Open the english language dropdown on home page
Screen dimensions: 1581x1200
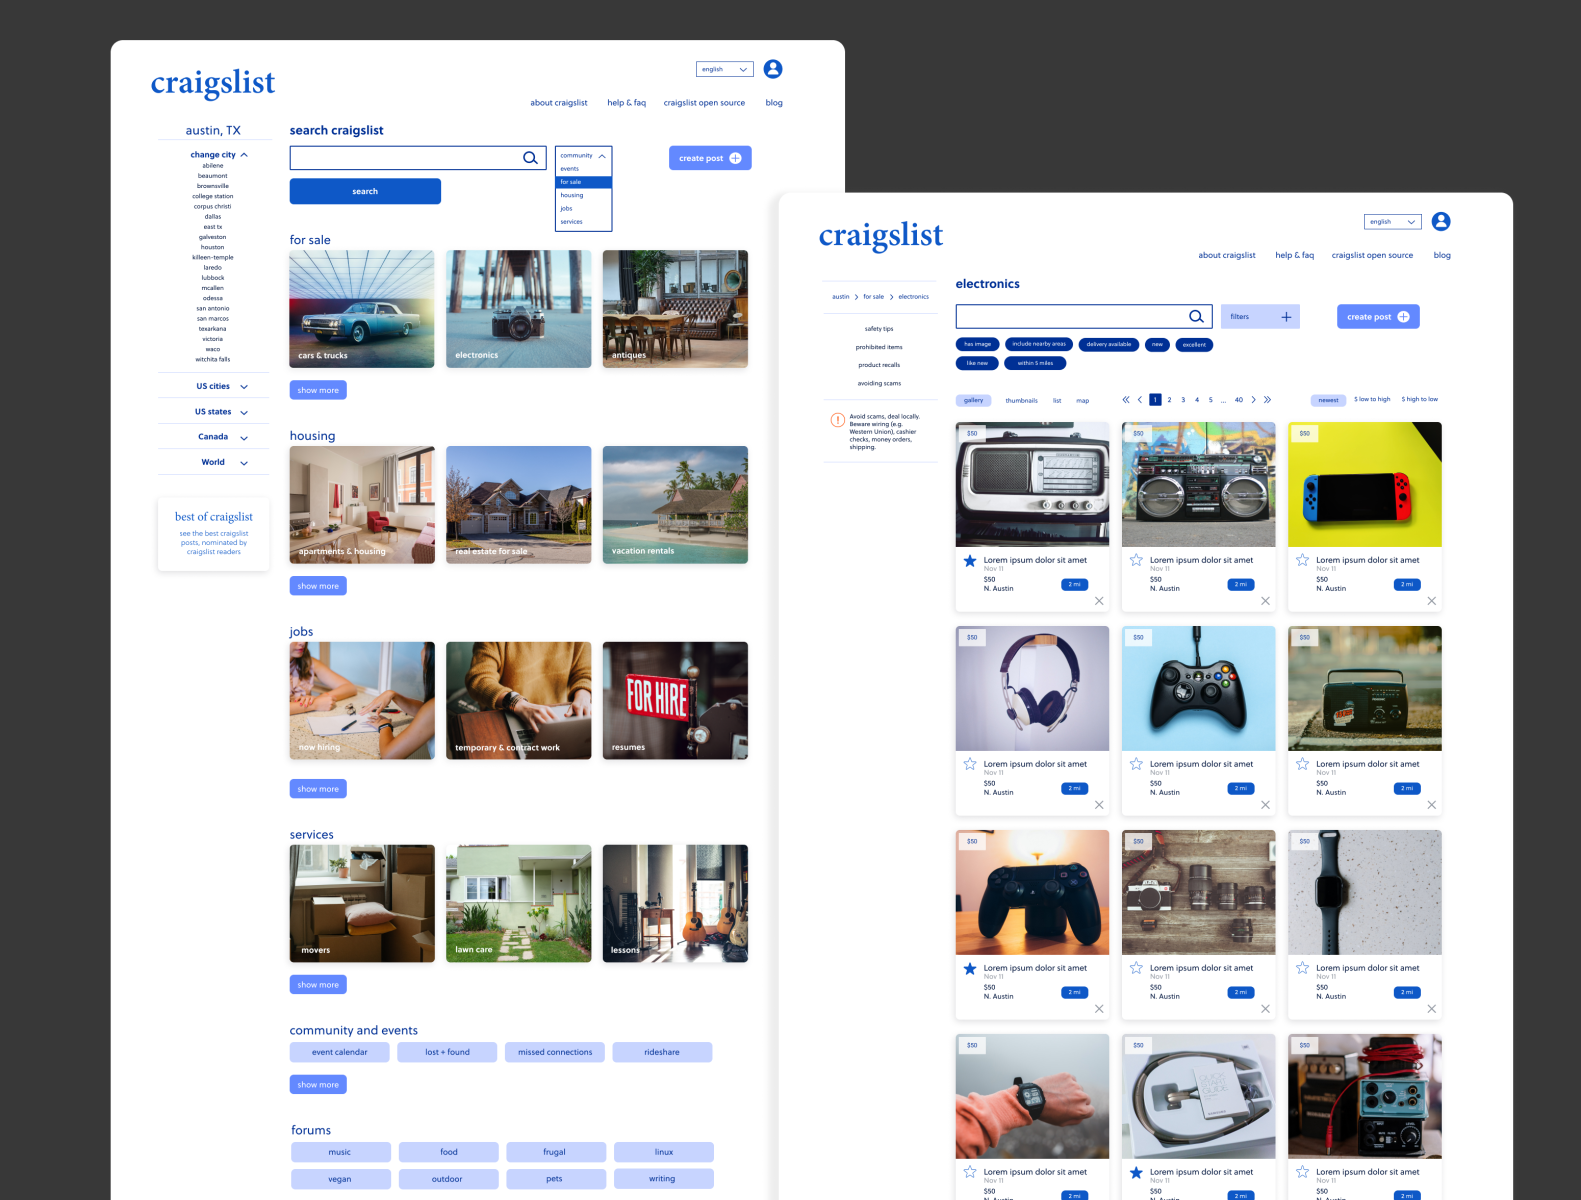tap(725, 69)
